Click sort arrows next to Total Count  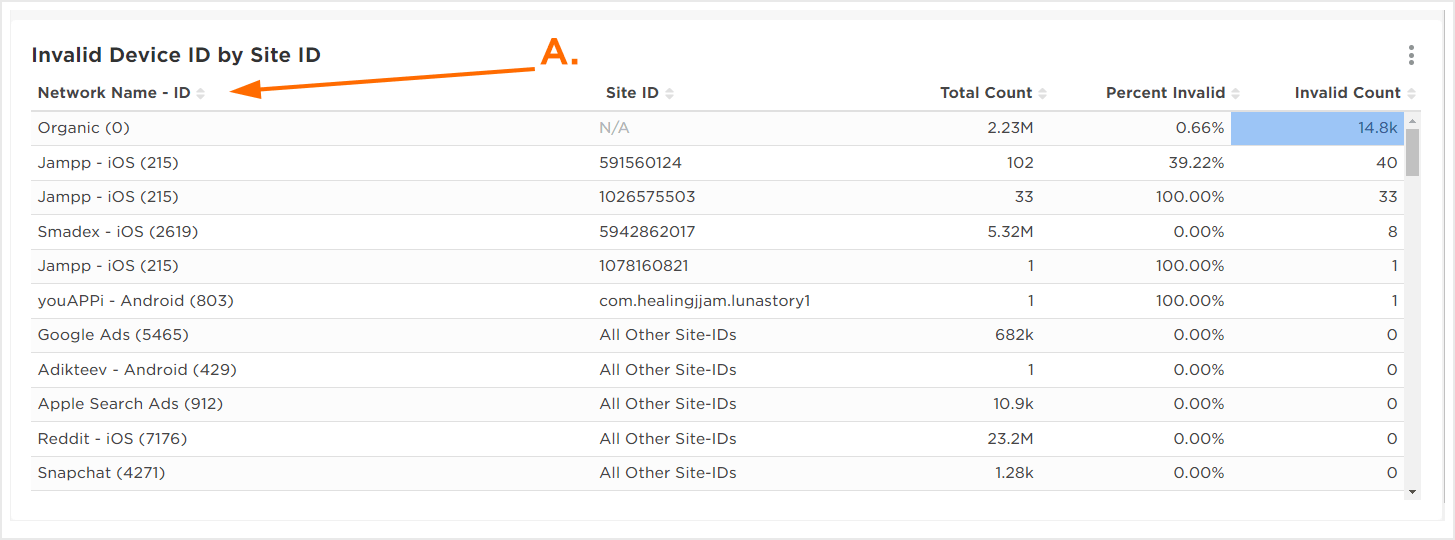1043,94
